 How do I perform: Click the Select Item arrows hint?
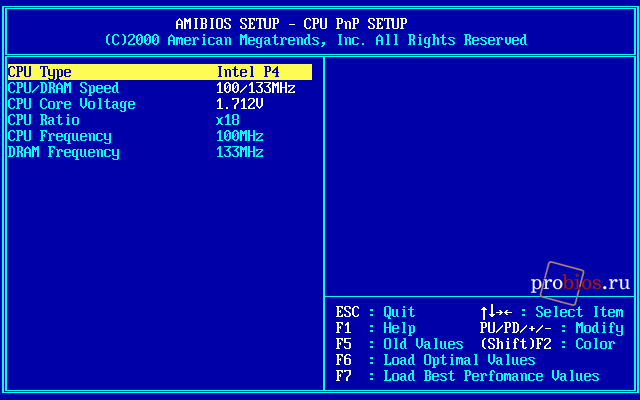[x=552, y=312]
